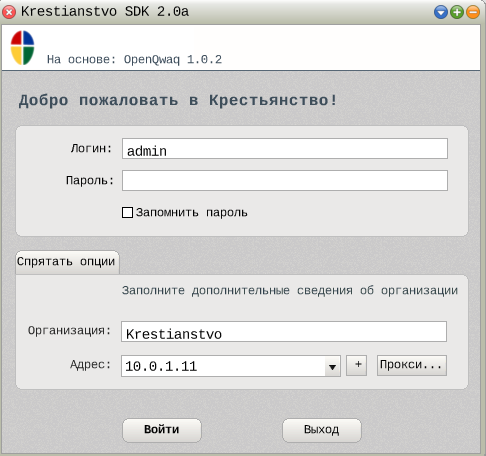Click the Адрес: label
Viewport: 486px width, 456px height.
(x=90, y=365)
